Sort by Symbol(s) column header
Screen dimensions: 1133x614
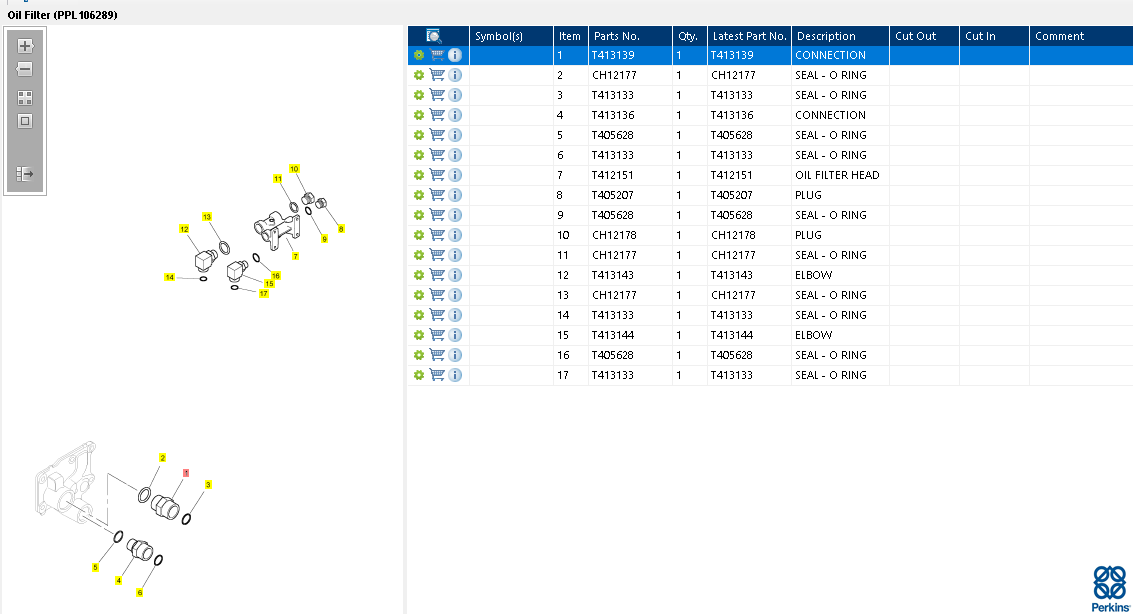point(511,36)
